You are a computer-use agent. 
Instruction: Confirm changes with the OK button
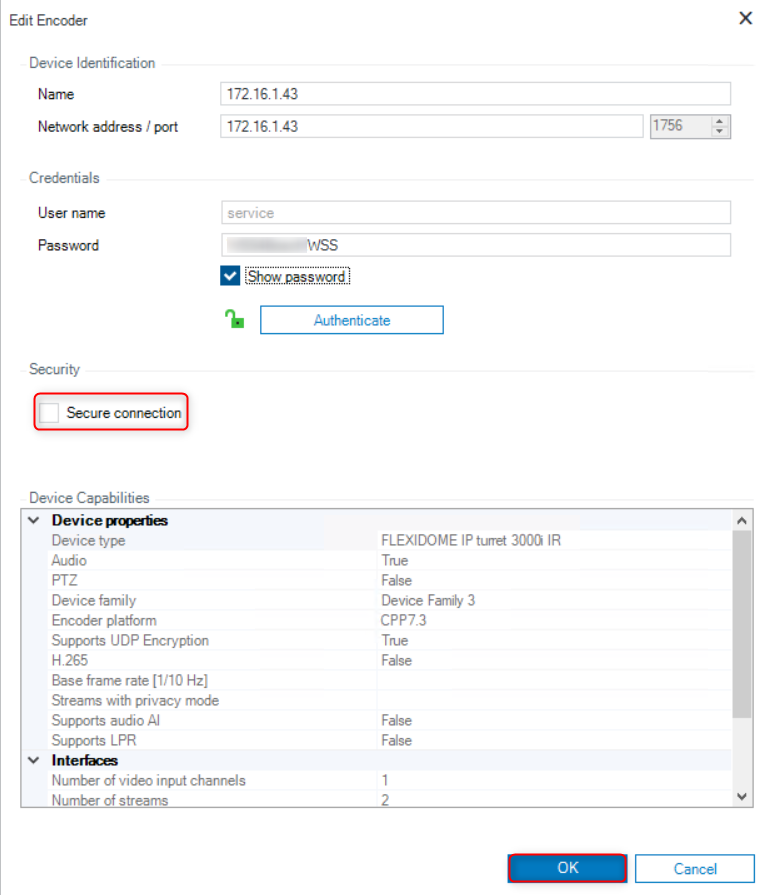(568, 868)
